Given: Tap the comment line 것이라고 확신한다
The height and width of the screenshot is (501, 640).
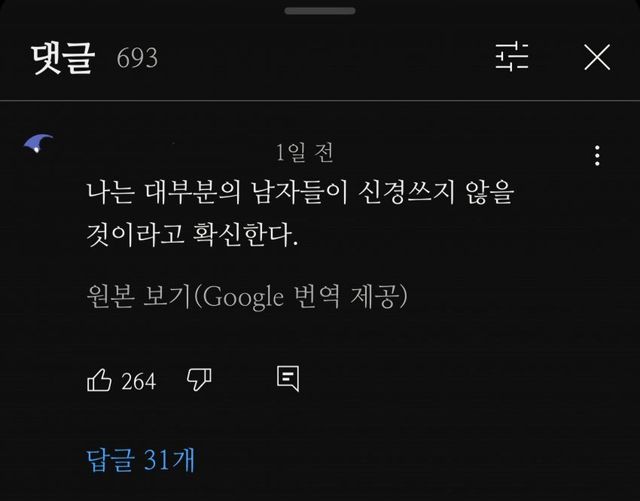Looking at the screenshot, I should pos(192,235).
